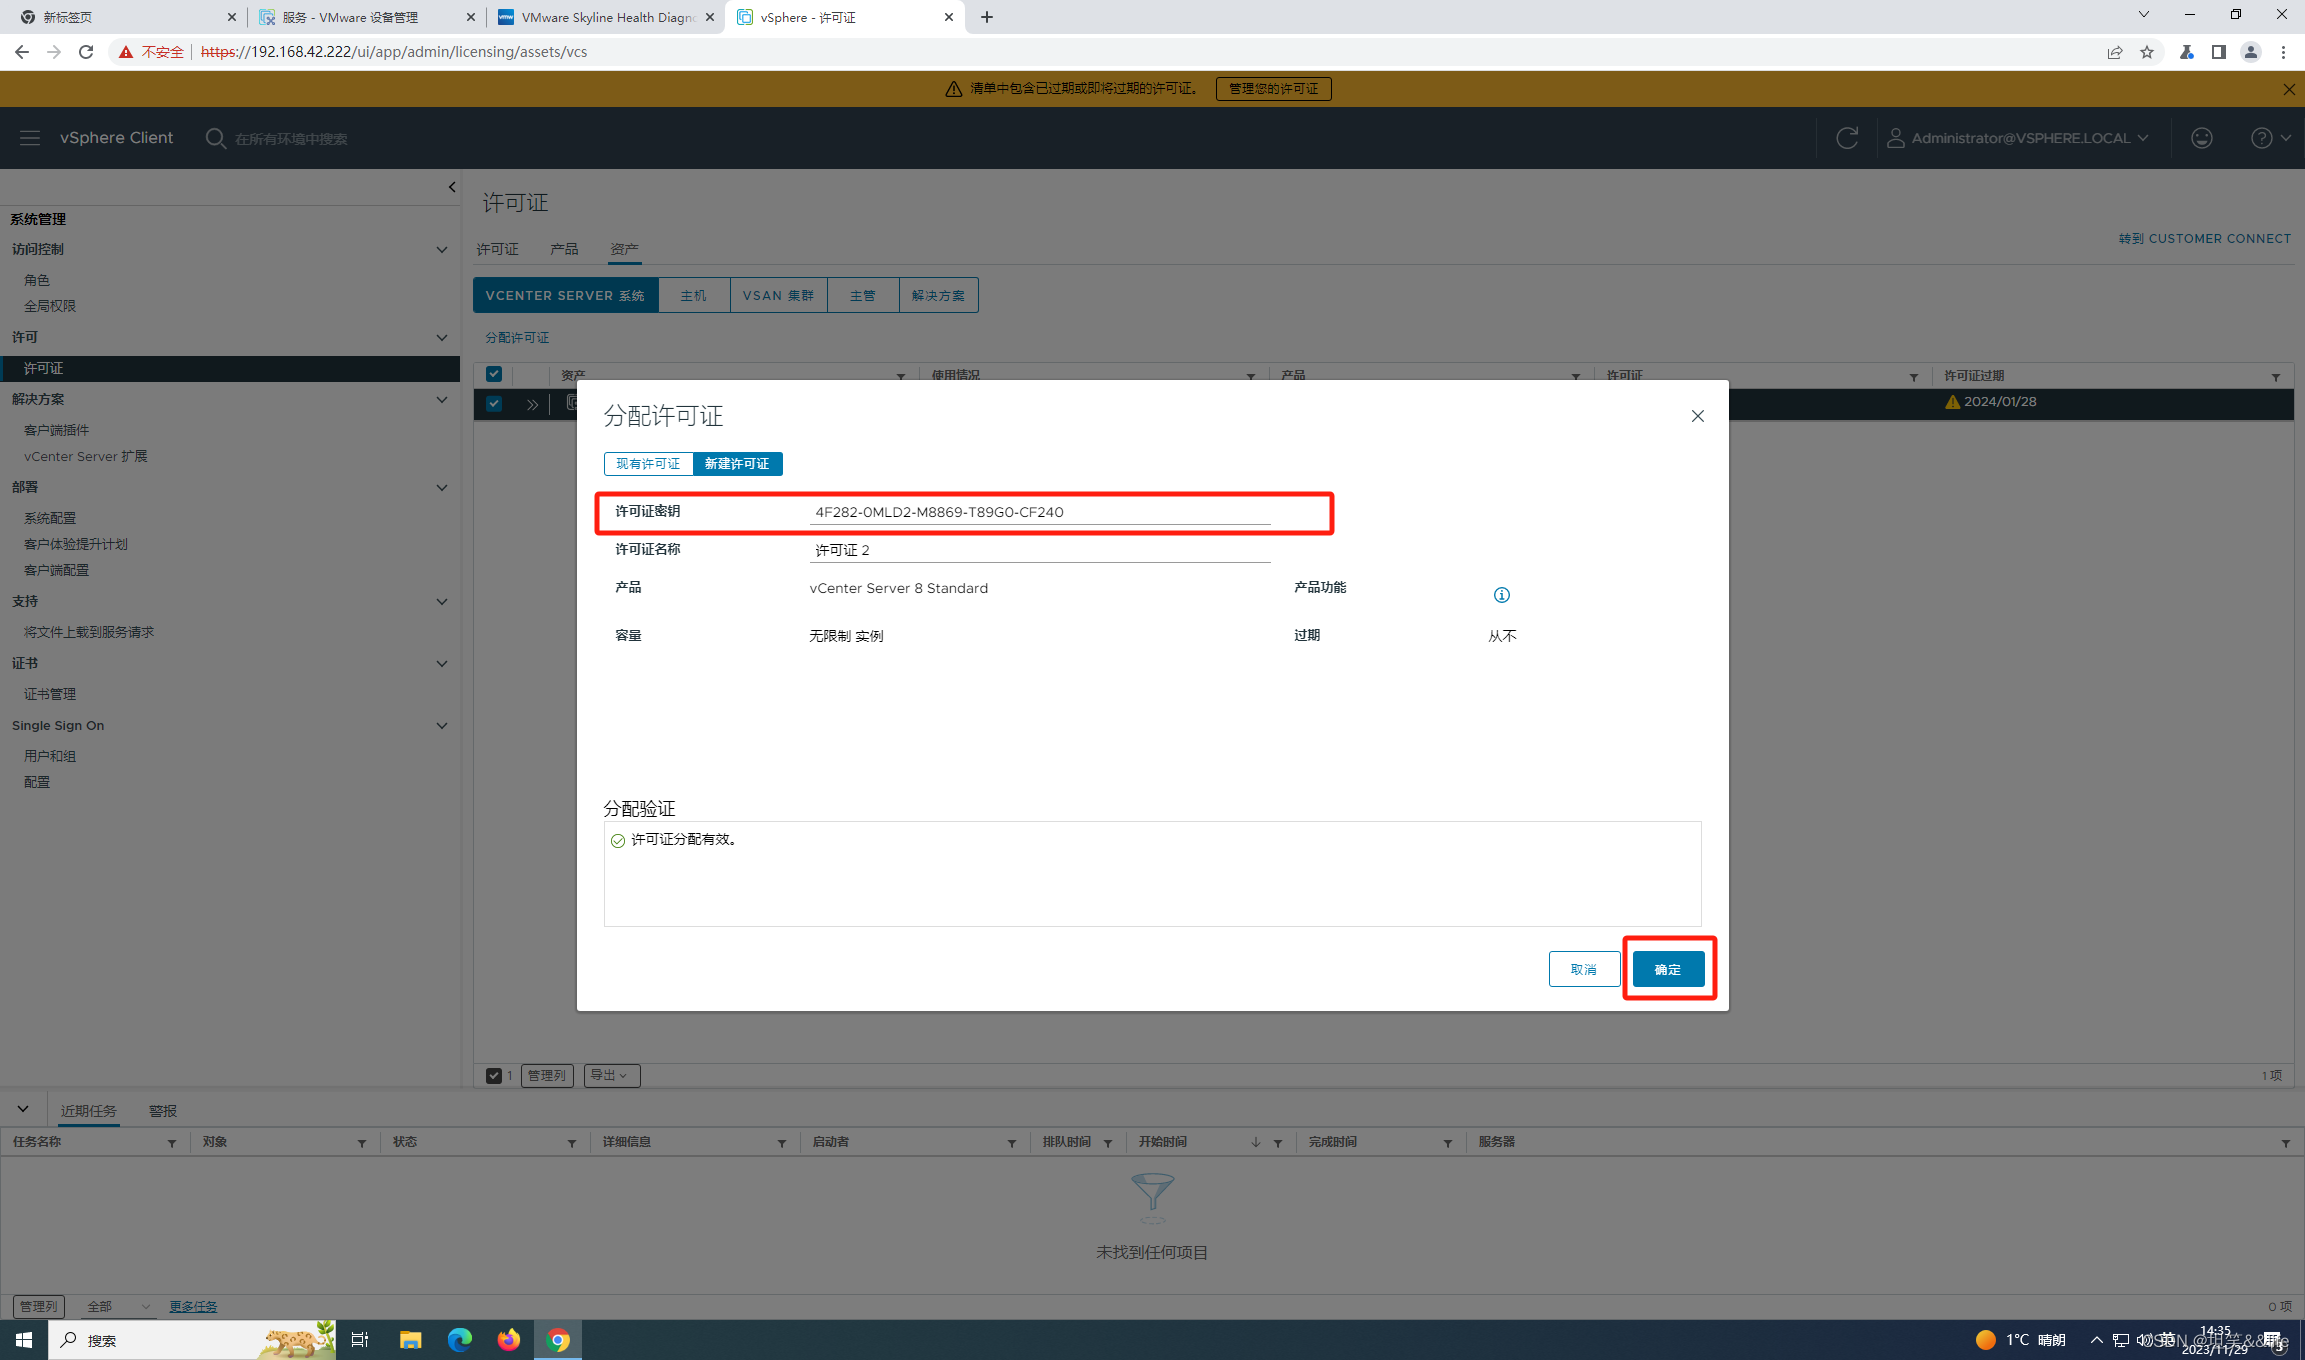Click Manage Columns below assets table
This screenshot has width=2305, height=1360.
coord(547,1076)
